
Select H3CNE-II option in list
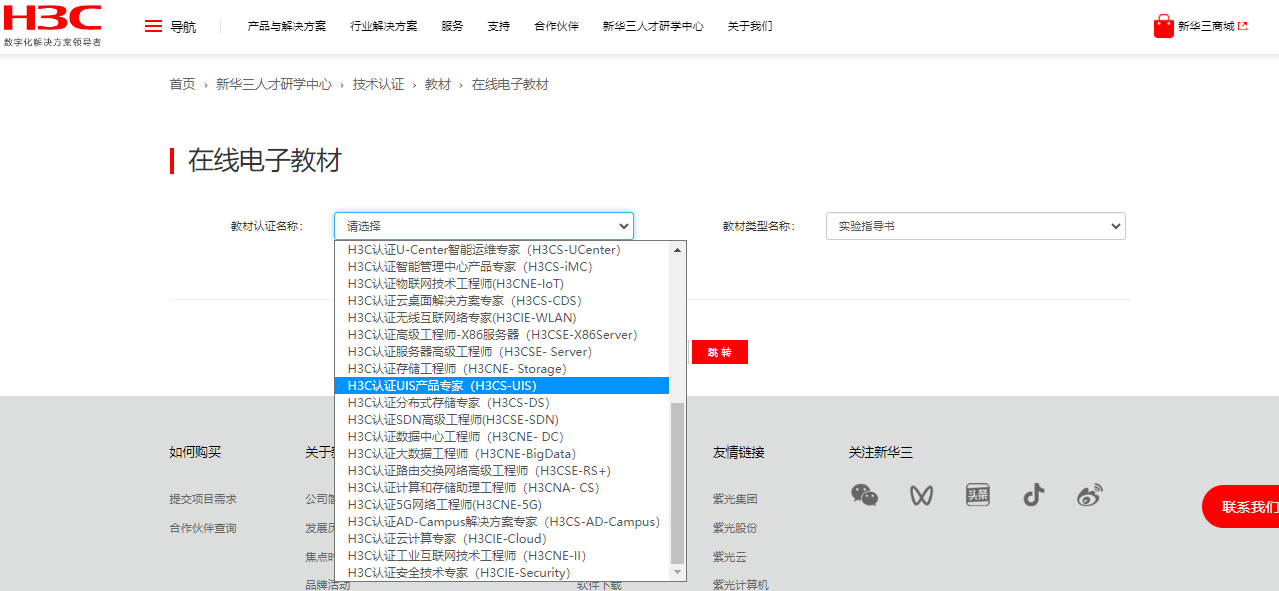(502, 556)
